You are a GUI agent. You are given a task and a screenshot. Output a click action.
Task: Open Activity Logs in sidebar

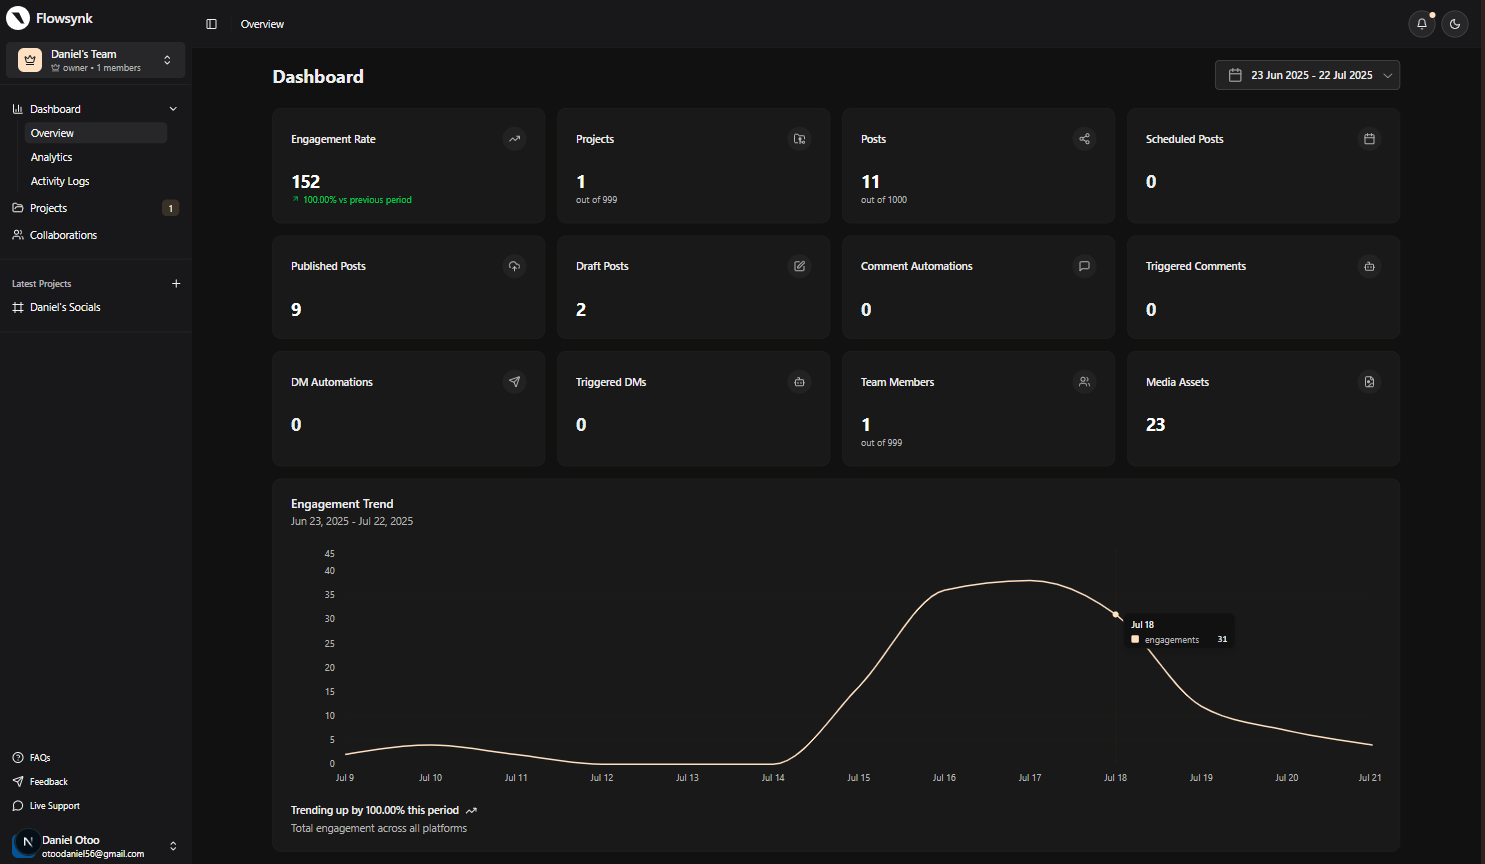click(x=60, y=181)
